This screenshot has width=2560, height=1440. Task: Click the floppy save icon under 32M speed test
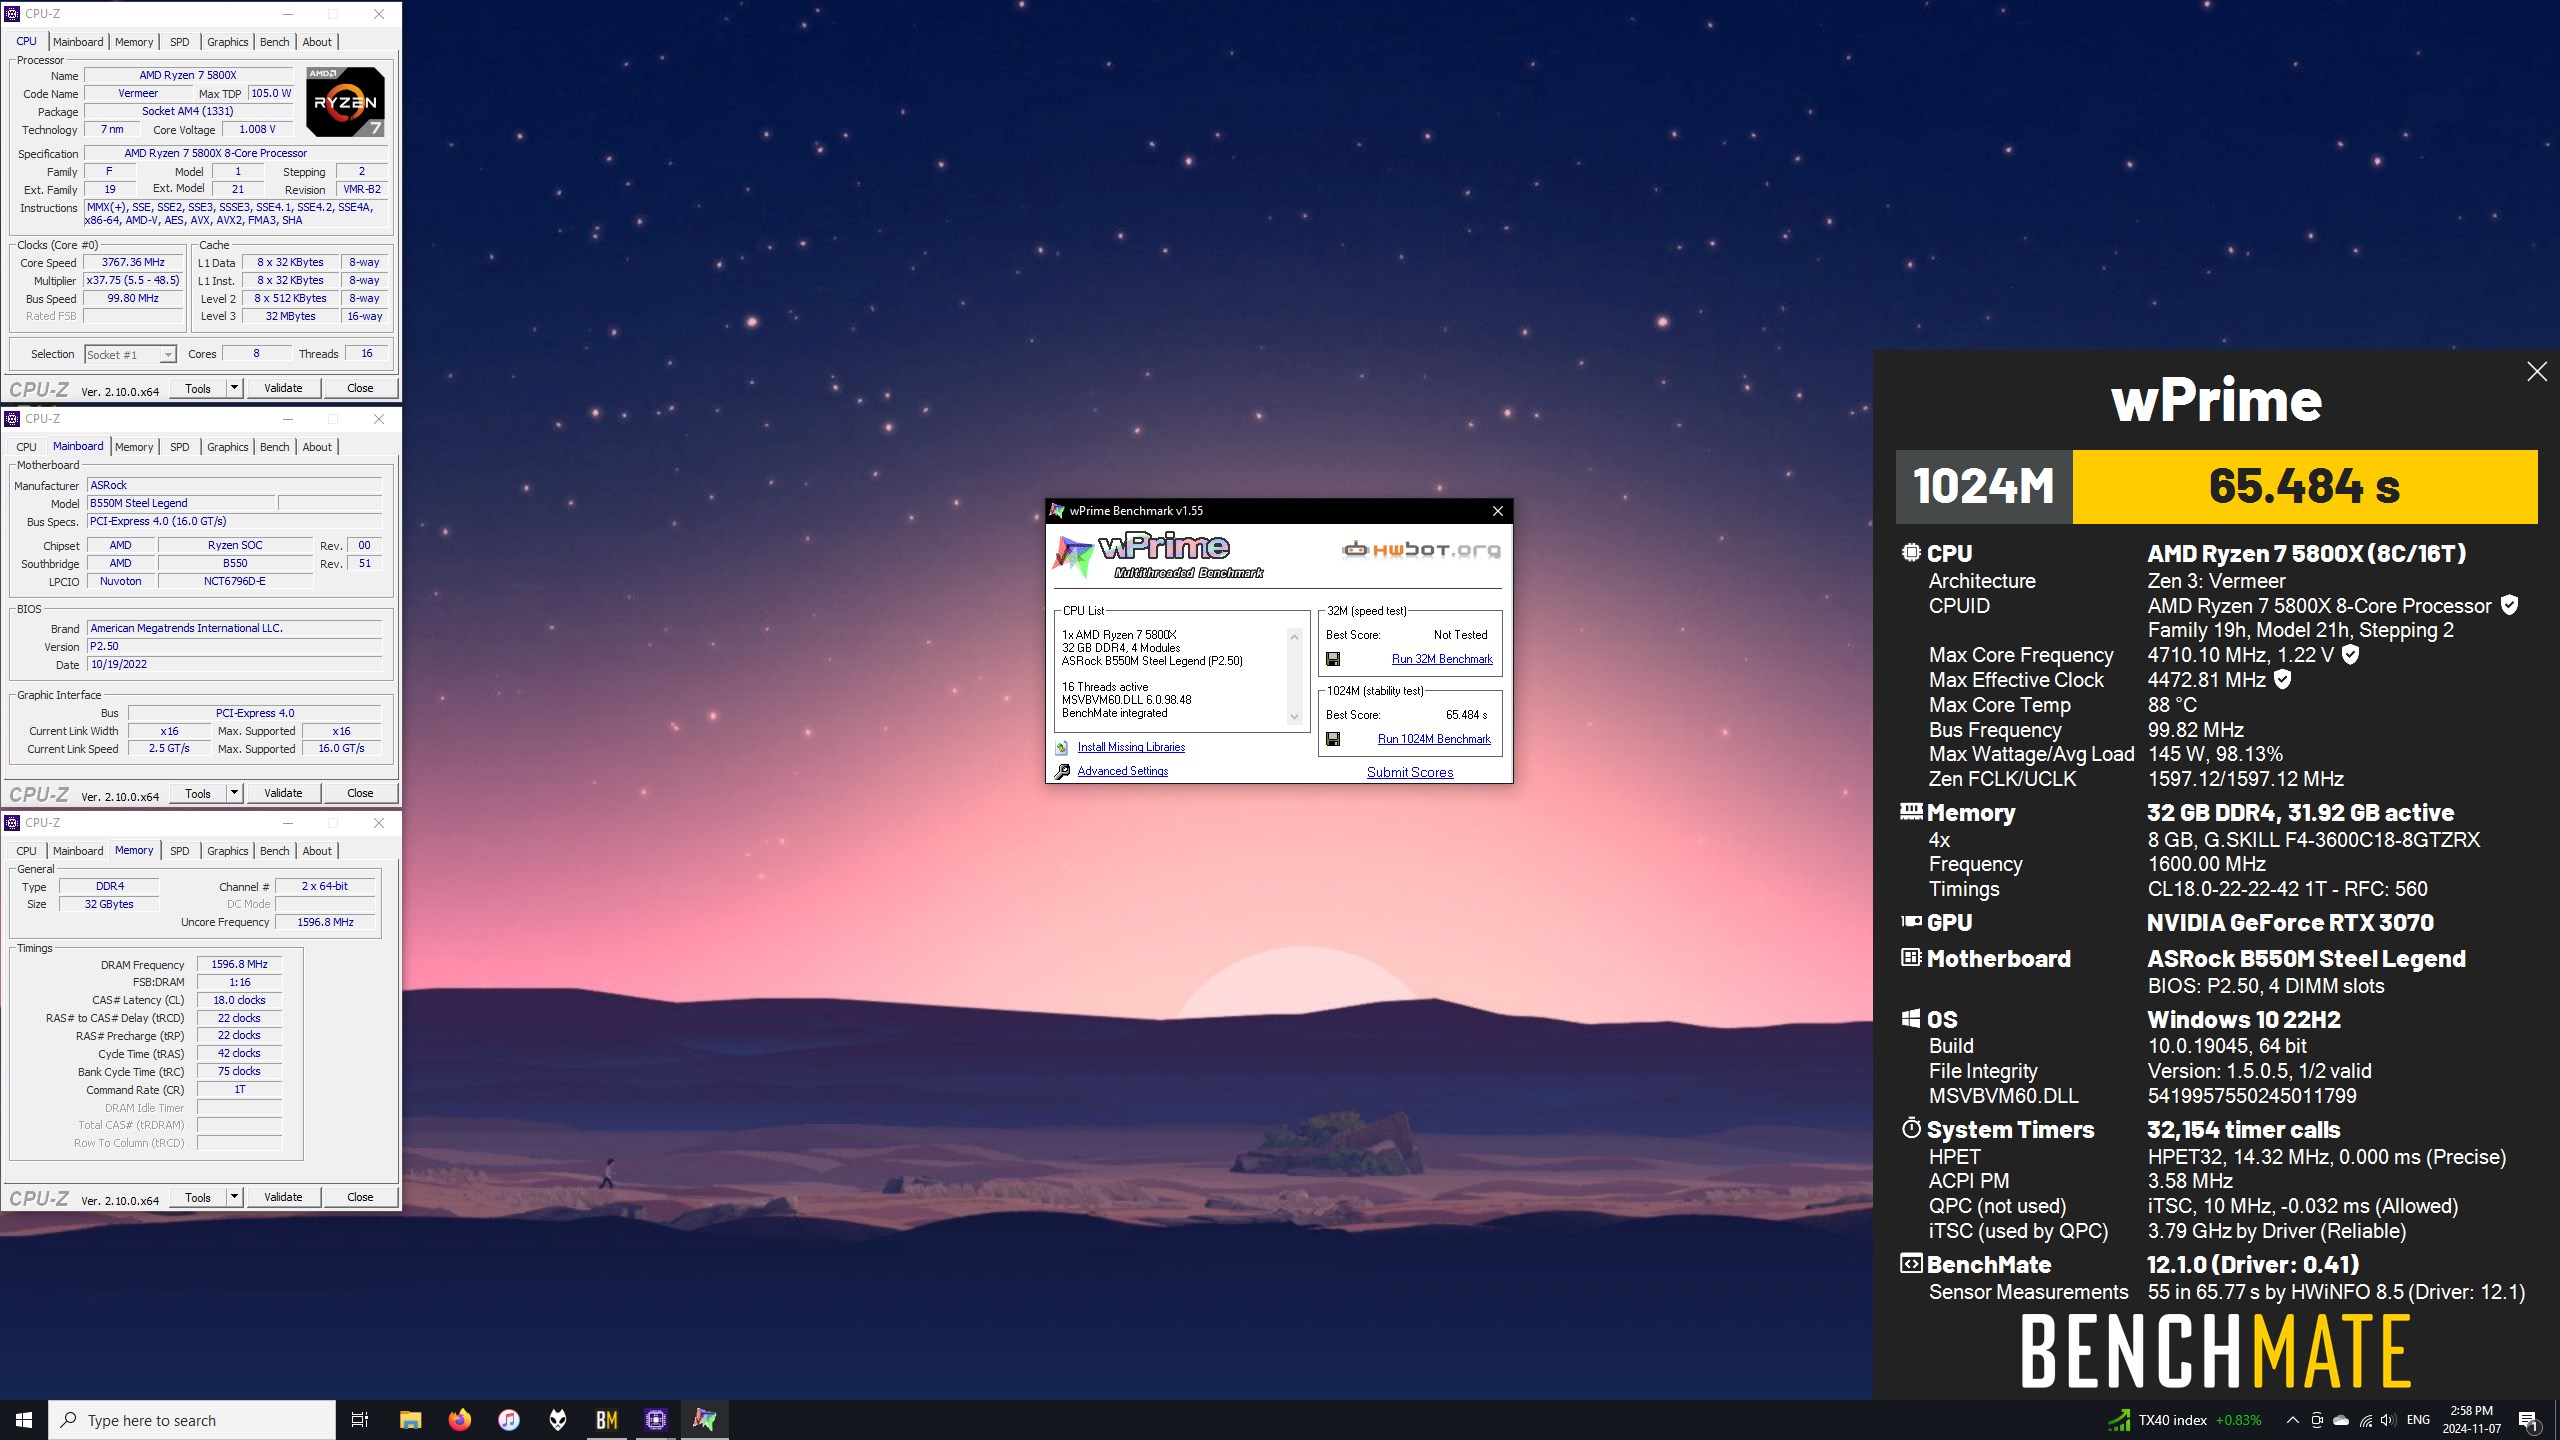point(1333,659)
